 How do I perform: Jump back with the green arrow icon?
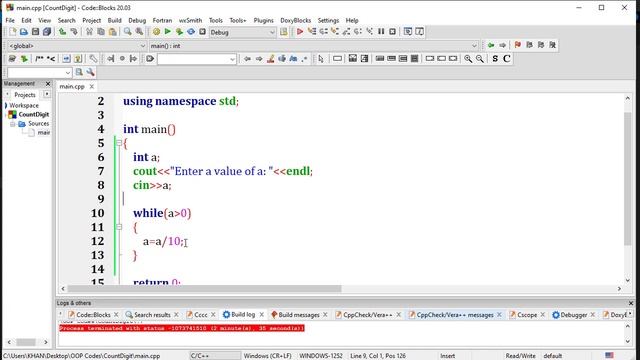coord(491,45)
